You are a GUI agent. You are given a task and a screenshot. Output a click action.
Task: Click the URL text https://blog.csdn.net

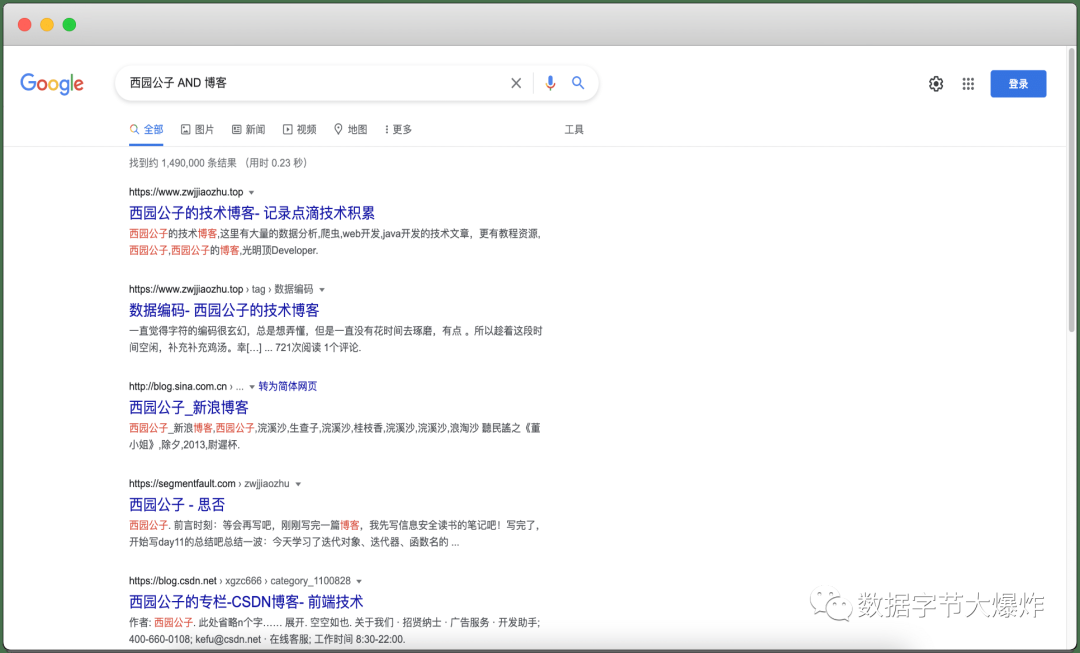(x=173, y=581)
